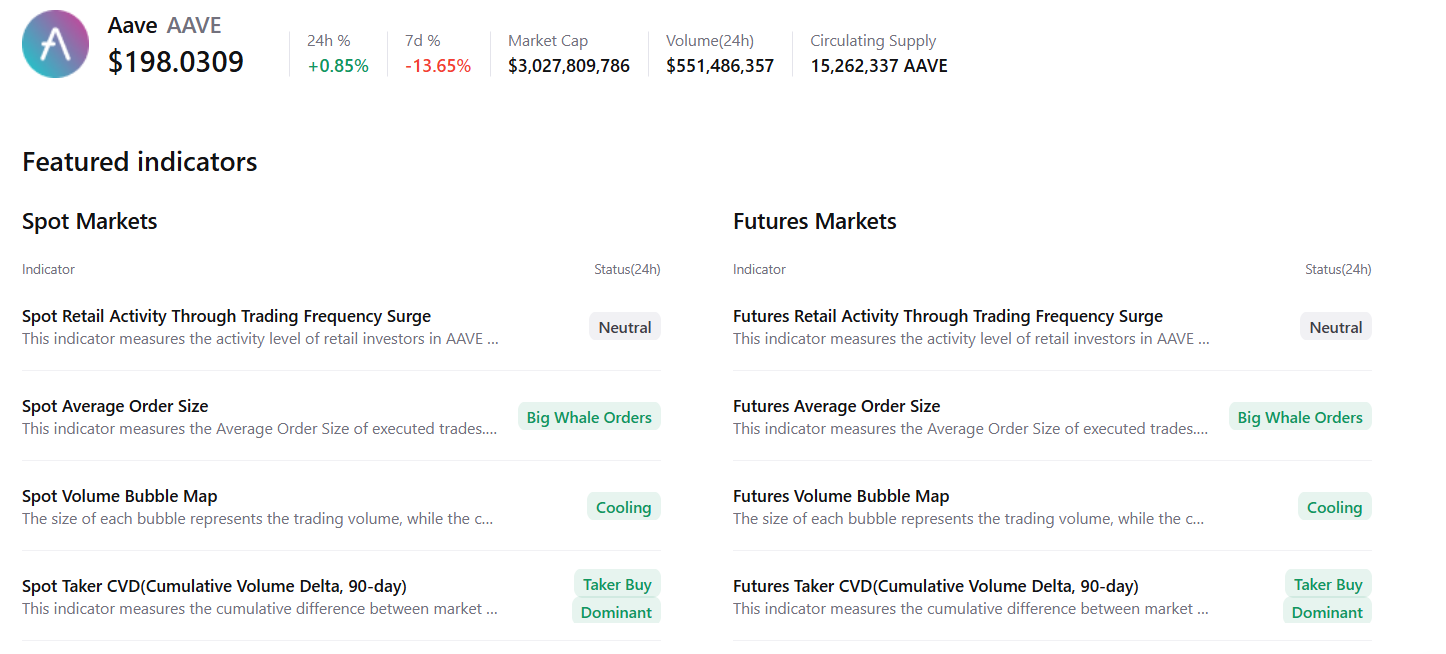Click the $198.0309 price display
1446x654 pixels.
pyautogui.click(x=175, y=62)
